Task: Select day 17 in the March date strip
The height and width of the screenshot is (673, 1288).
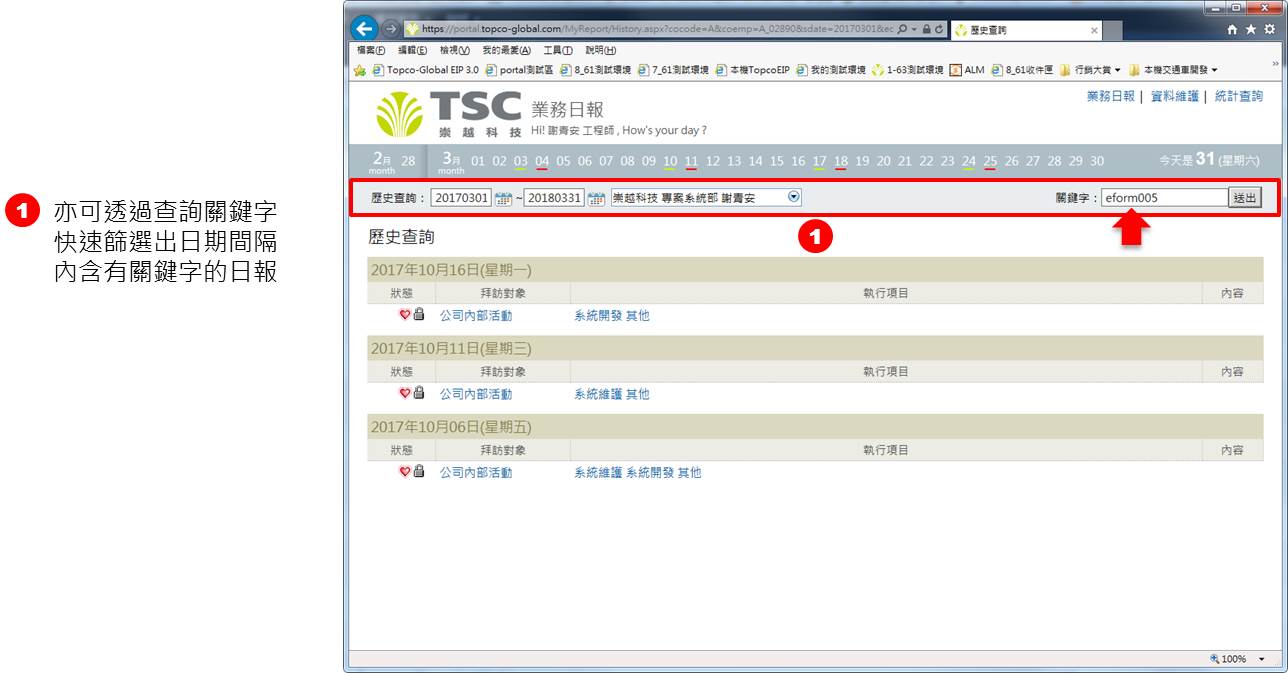Action: coord(819,161)
